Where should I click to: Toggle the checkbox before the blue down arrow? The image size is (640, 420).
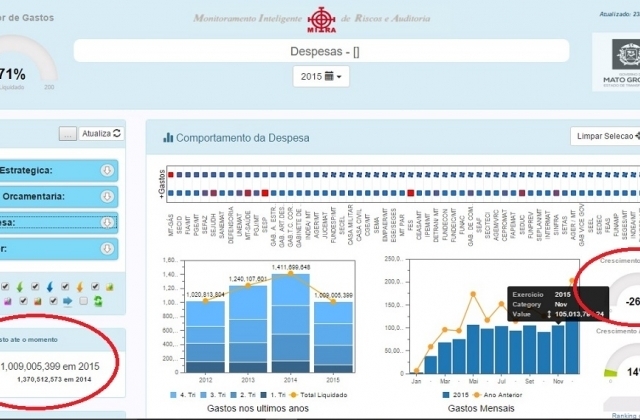tap(35, 287)
